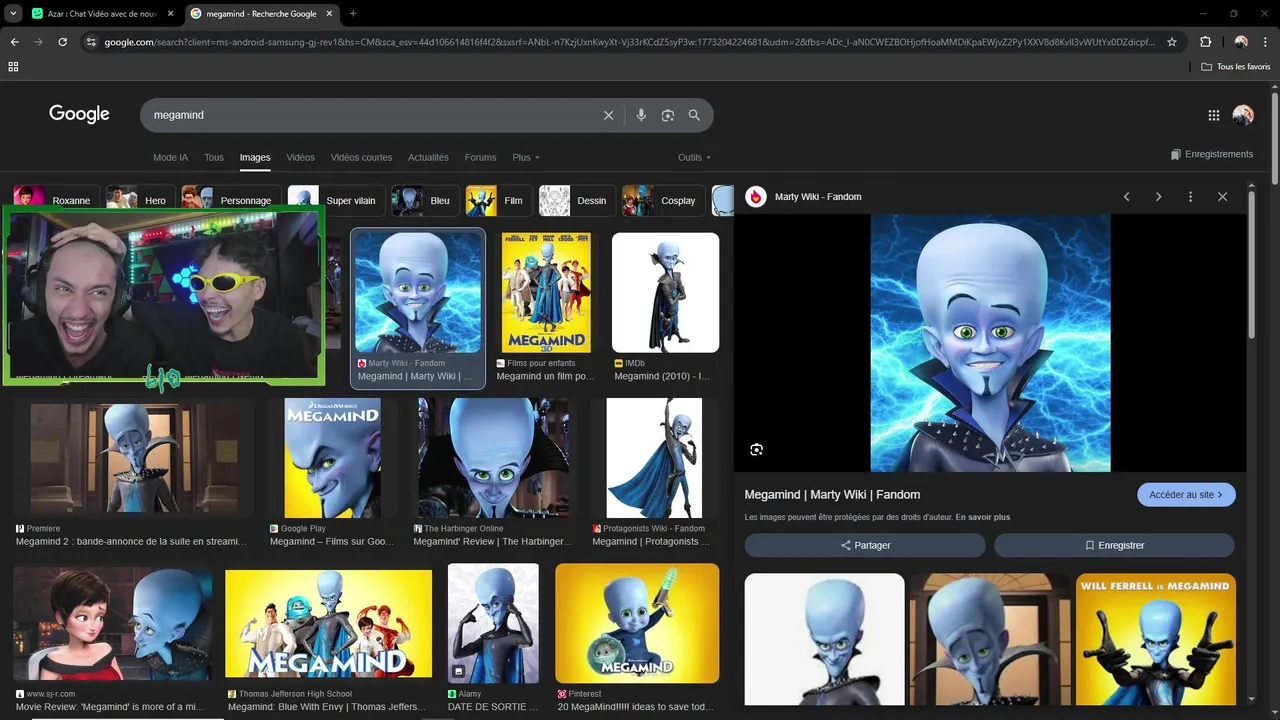Open the tab search dropdown arrow
This screenshot has height=720, width=1280.
point(13,14)
